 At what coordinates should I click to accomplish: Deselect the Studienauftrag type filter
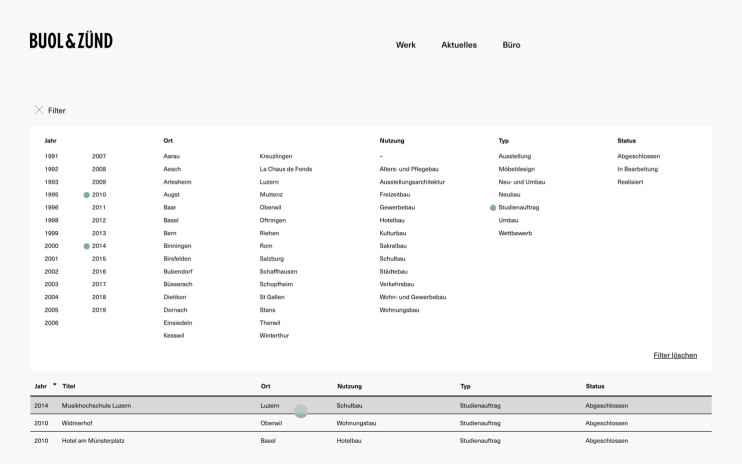518,208
